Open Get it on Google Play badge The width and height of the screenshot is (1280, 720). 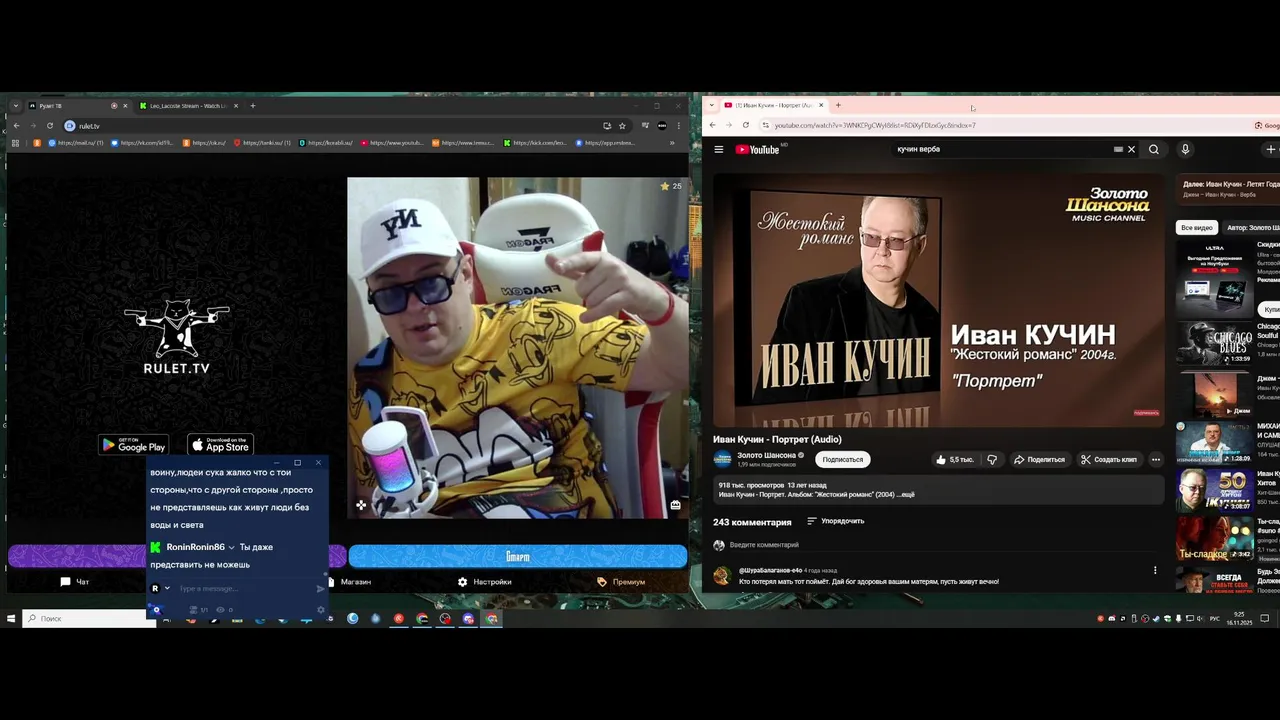pos(133,445)
